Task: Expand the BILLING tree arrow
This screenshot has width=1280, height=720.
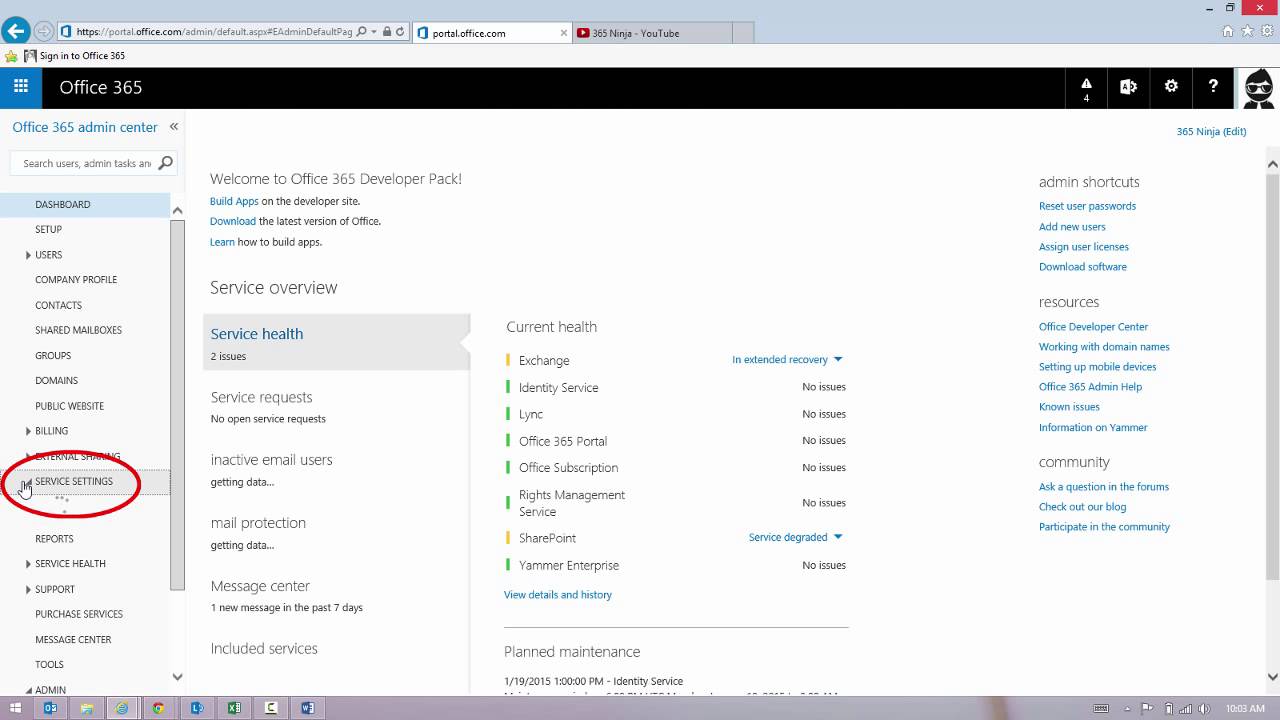Action: (x=28, y=431)
